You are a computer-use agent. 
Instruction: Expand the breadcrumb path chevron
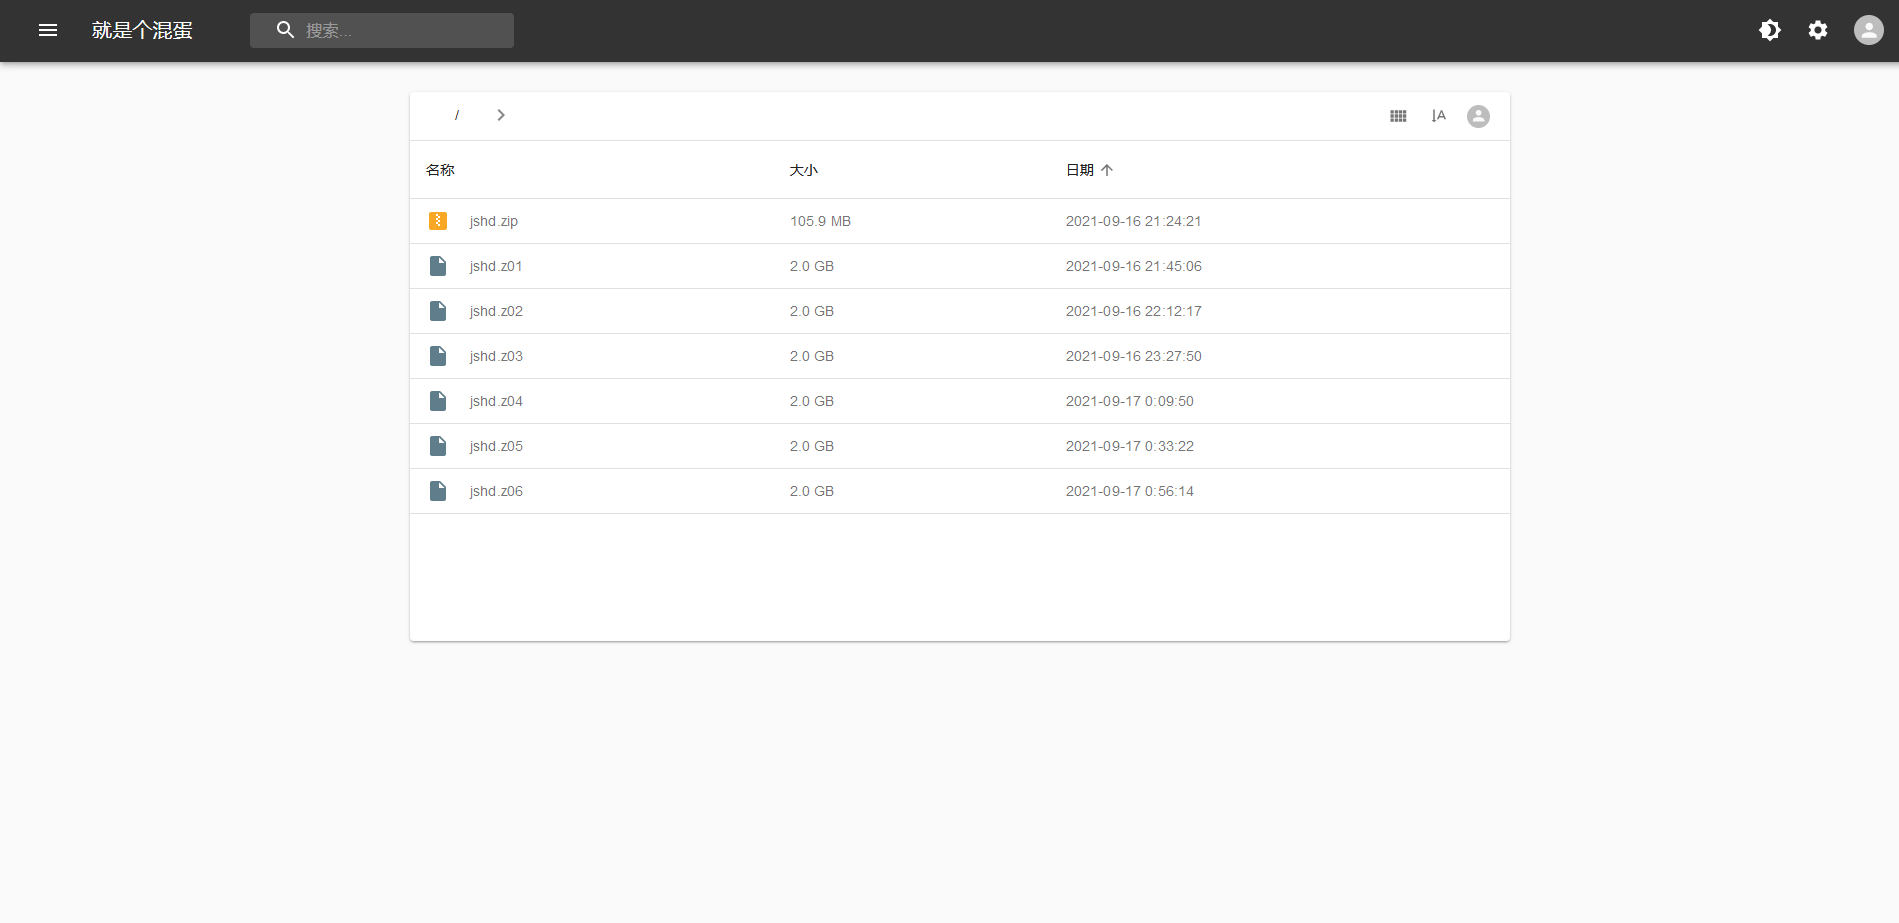[501, 115]
